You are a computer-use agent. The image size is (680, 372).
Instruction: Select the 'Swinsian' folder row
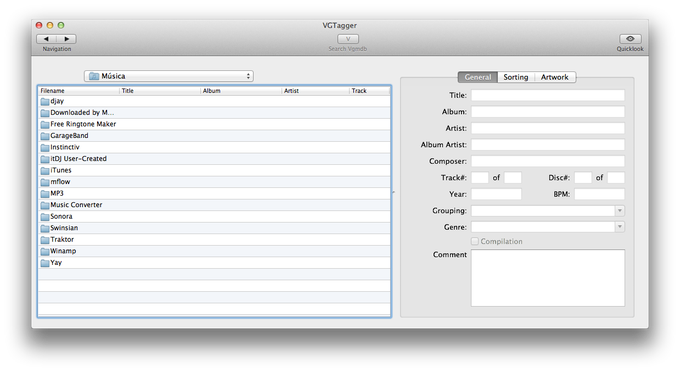tap(214, 228)
